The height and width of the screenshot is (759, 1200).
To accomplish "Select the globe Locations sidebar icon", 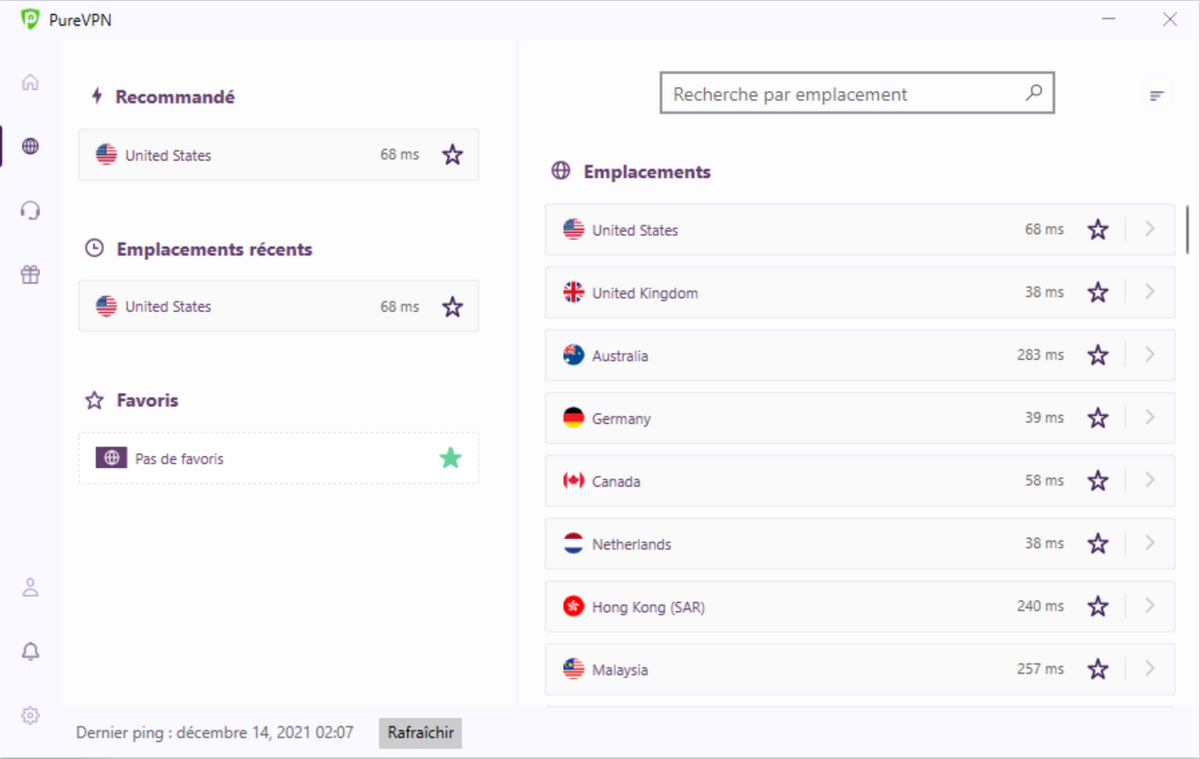I will click(30, 146).
